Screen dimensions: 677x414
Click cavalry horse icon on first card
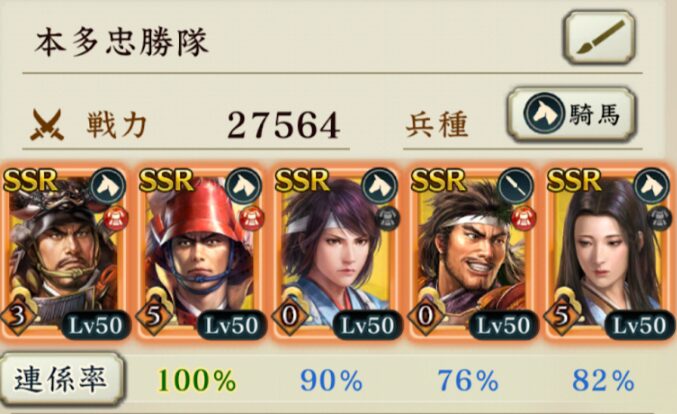(x=108, y=186)
